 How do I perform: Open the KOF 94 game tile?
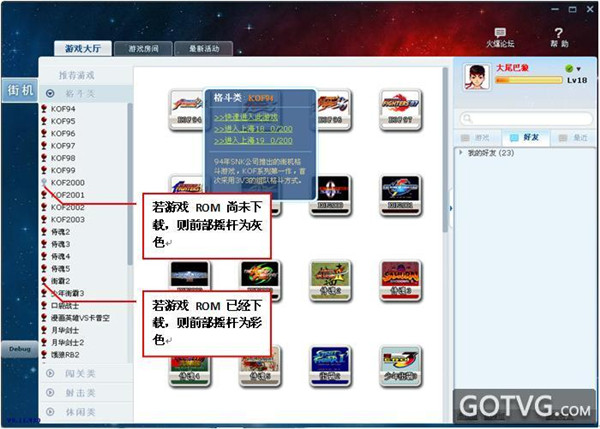pyautogui.click(x=187, y=109)
